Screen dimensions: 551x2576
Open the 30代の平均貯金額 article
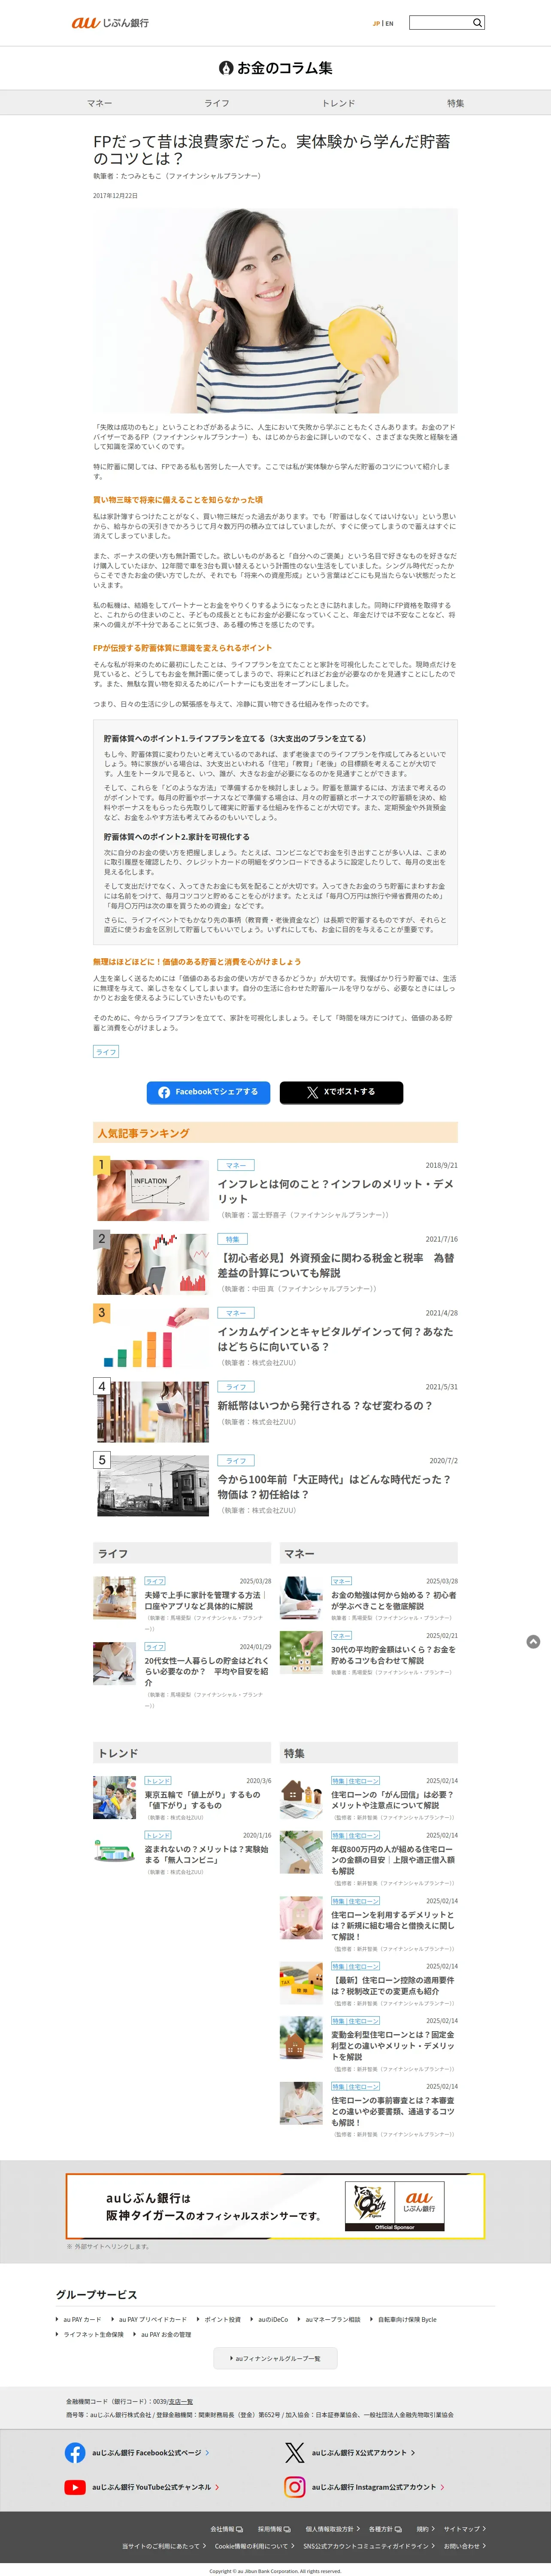point(394,1655)
